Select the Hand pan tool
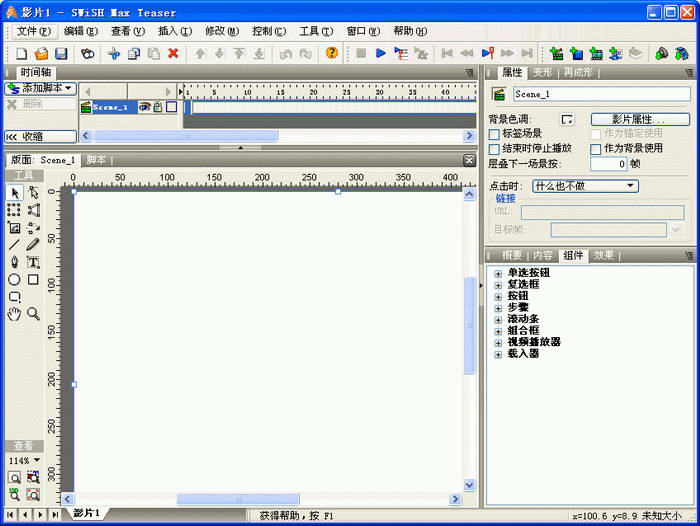Viewport: 700px width, 526px height. tap(14, 314)
